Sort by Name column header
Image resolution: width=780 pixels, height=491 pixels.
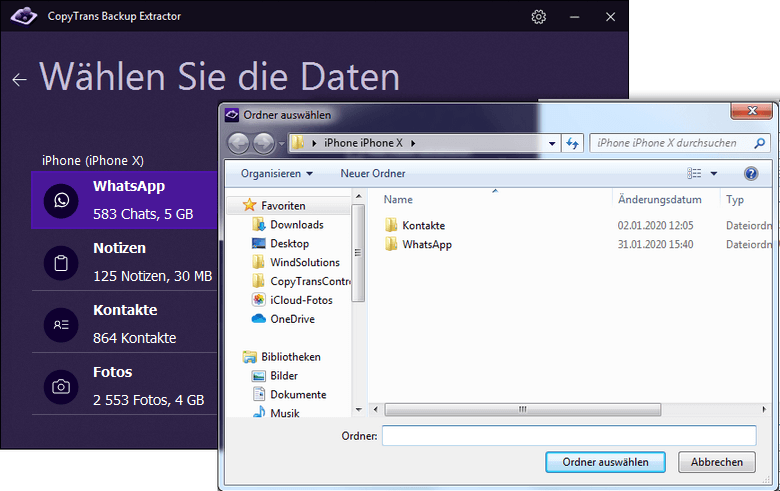coord(398,199)
